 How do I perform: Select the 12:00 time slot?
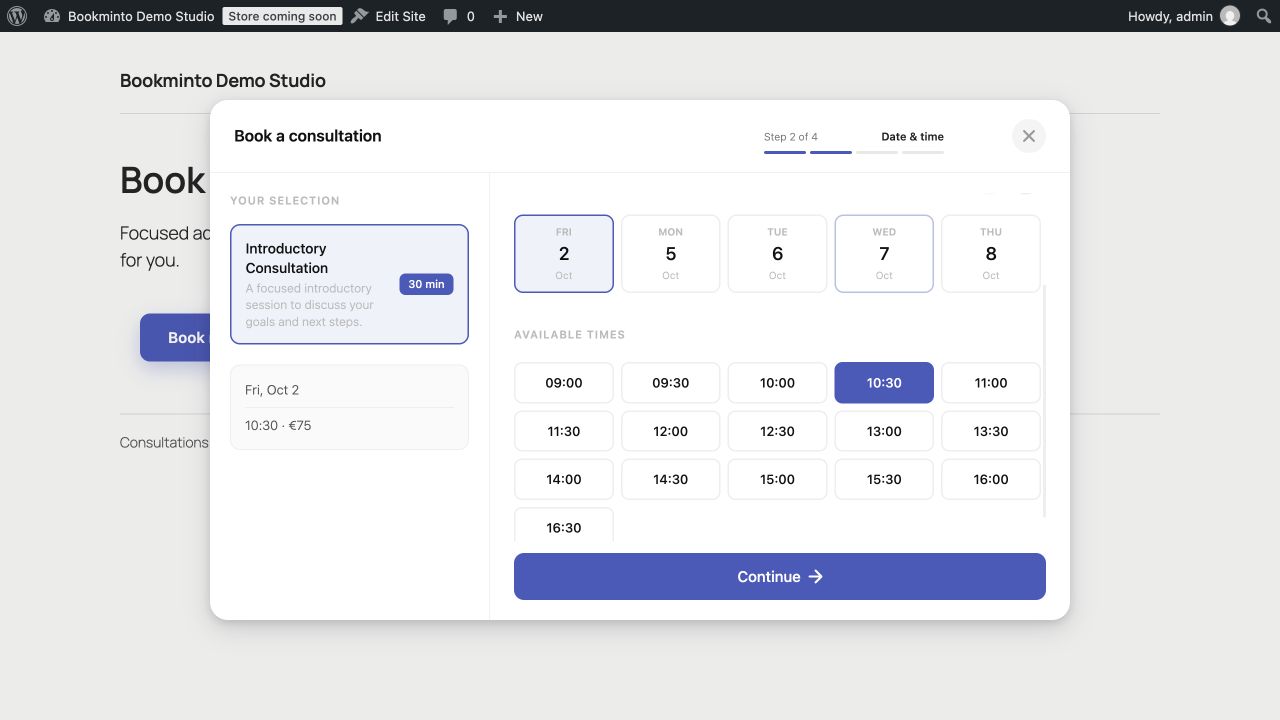(x=671, y=431)
